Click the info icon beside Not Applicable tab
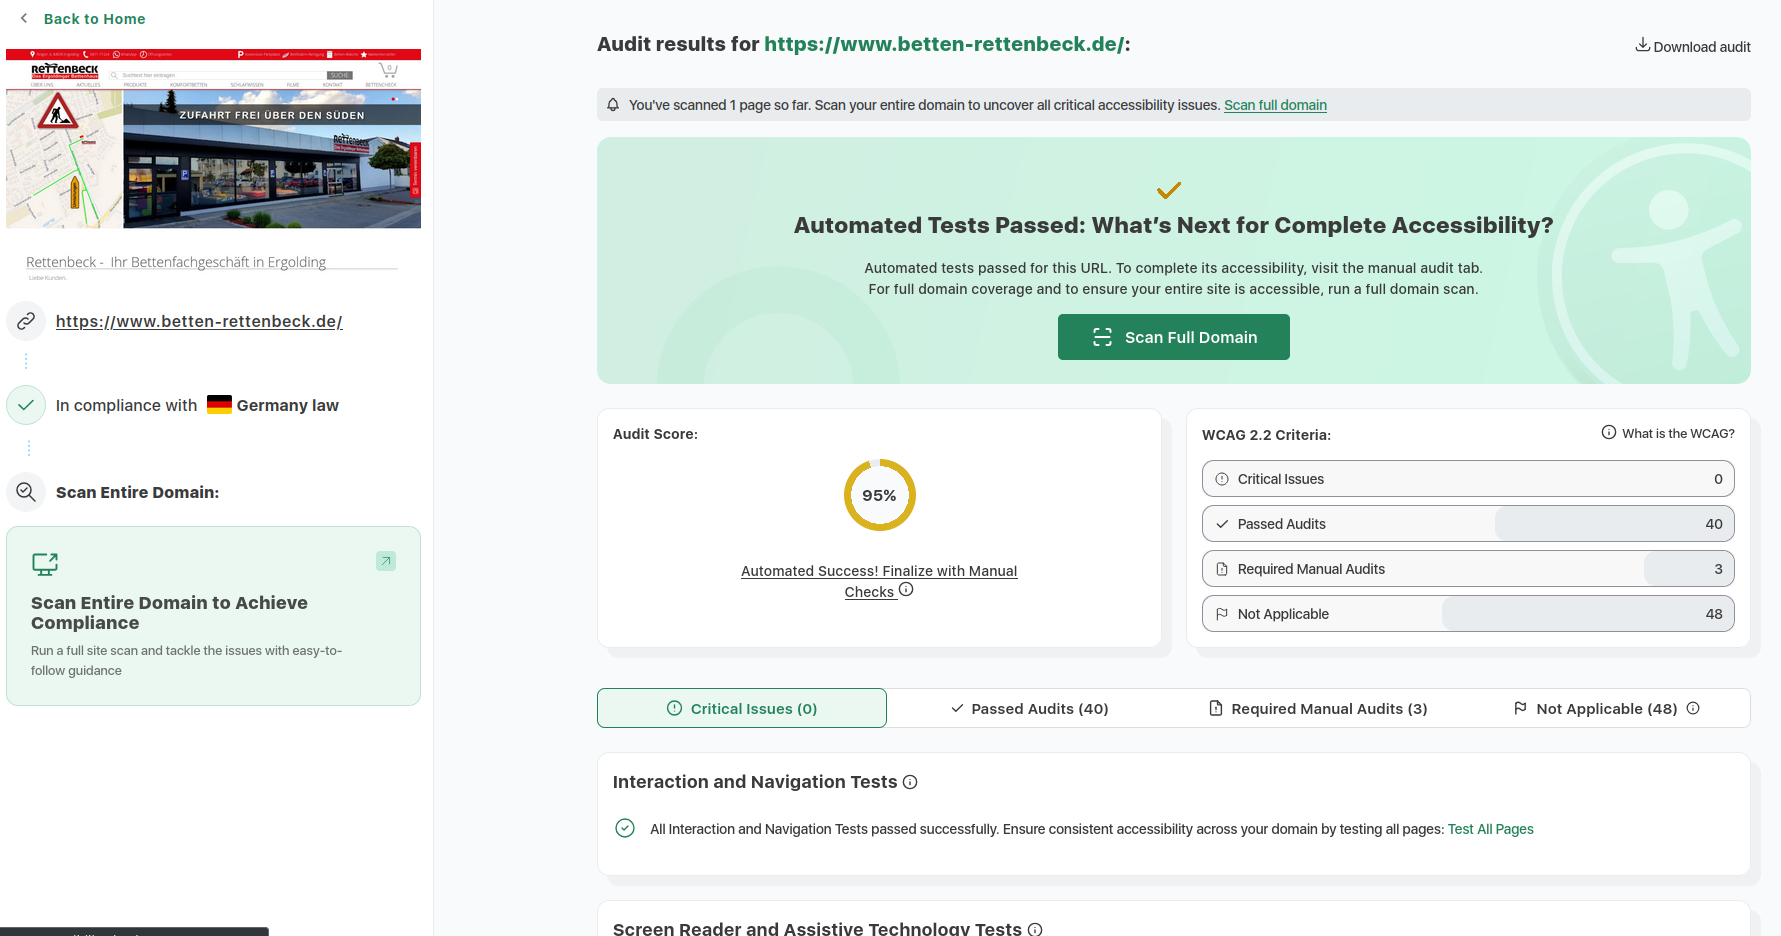The image size is (1781, 936). point(1693,708)
